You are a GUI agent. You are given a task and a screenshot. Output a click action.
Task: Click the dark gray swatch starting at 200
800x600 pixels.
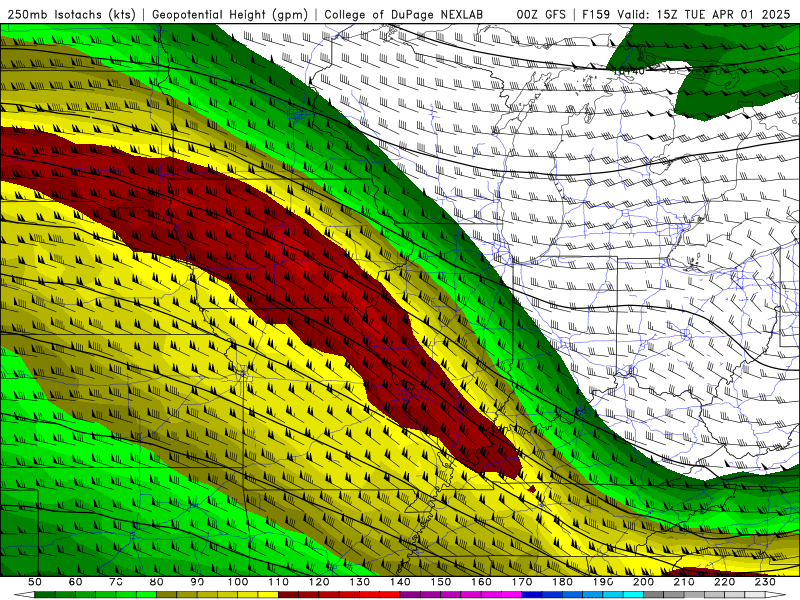(654, 595)
